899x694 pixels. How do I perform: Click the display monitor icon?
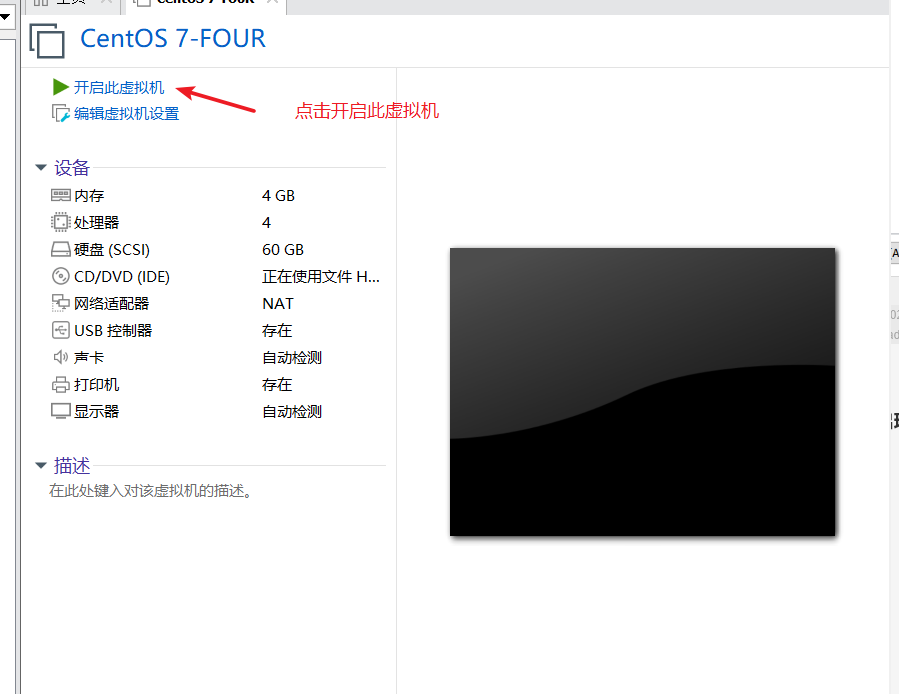[61, 411]
